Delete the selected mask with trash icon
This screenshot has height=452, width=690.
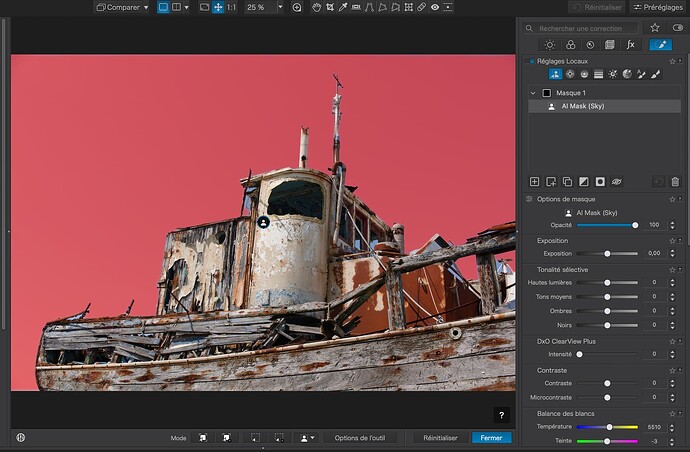tap(675, 182)
